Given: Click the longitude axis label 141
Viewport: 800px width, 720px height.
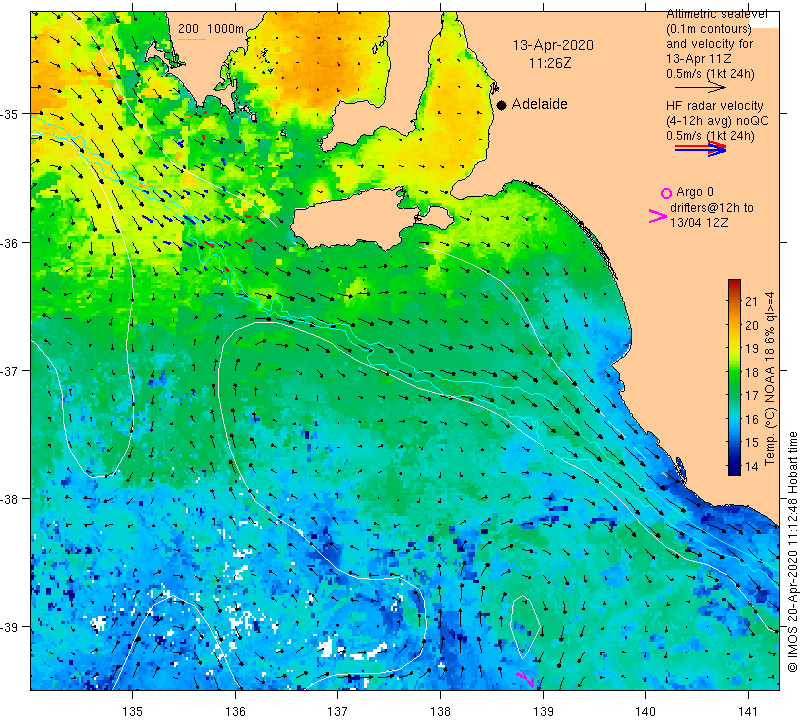Looking at the screenshot, I should 748,711.
